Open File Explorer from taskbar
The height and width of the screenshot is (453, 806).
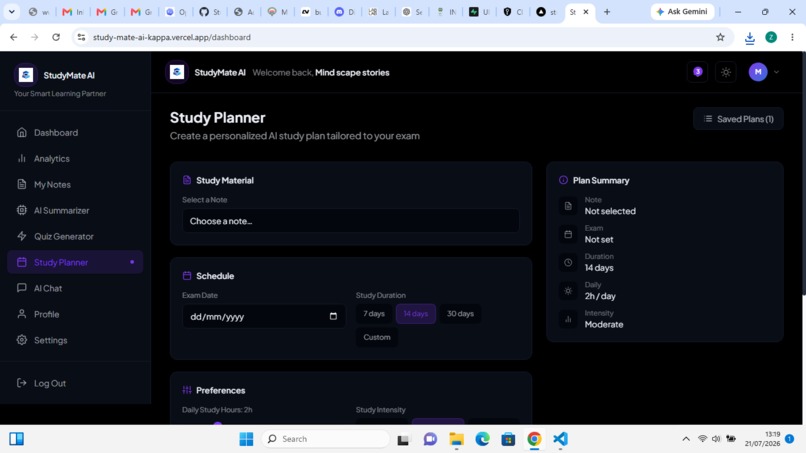pyautogui.click(x=456, y=439)
